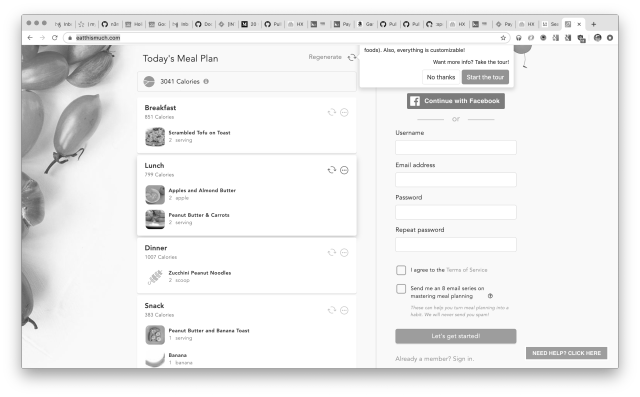
Task: Open the Zucchini Peanut Noodles thumbnail
Action: 155,277
